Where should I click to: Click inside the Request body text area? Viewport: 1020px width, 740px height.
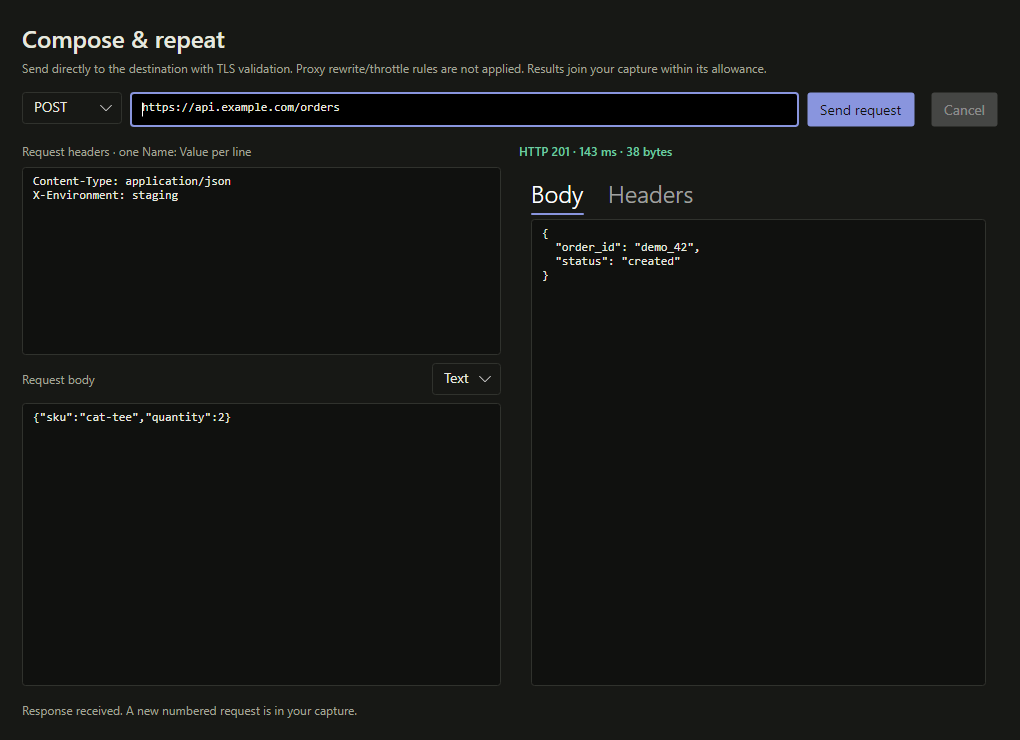(262, 544)
